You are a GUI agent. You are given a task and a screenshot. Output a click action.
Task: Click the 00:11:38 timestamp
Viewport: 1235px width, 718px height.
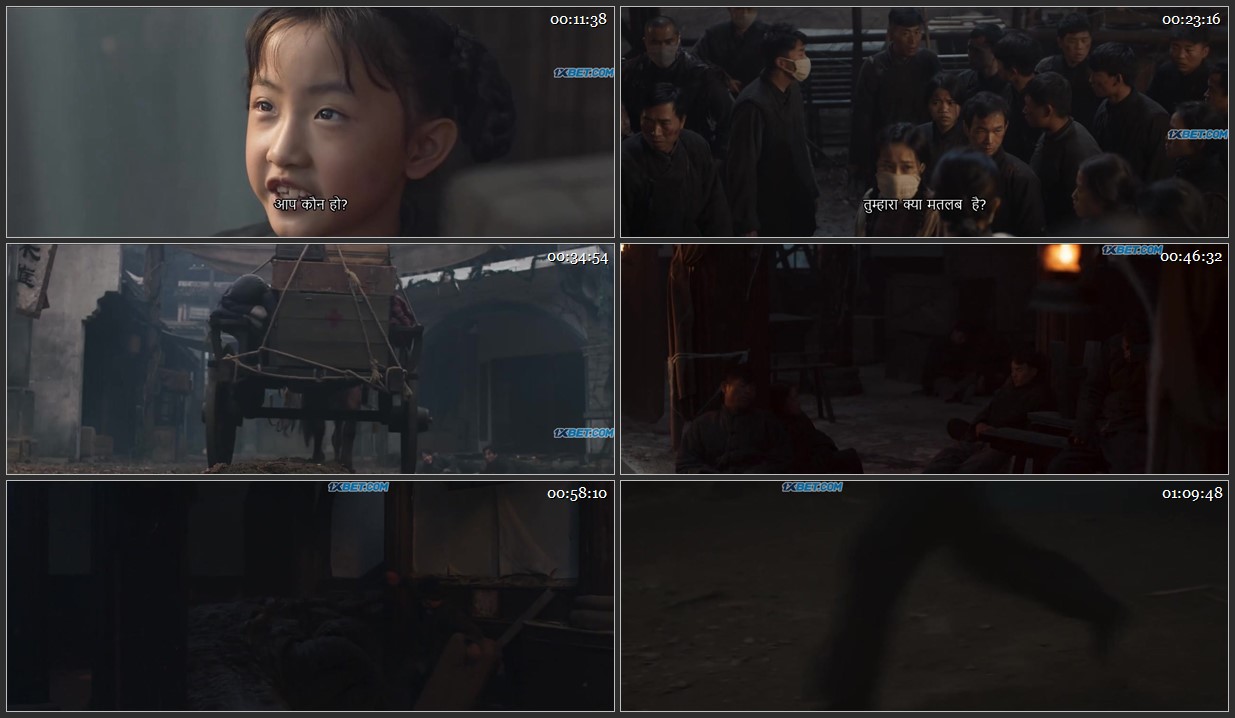tap(578, 20)
